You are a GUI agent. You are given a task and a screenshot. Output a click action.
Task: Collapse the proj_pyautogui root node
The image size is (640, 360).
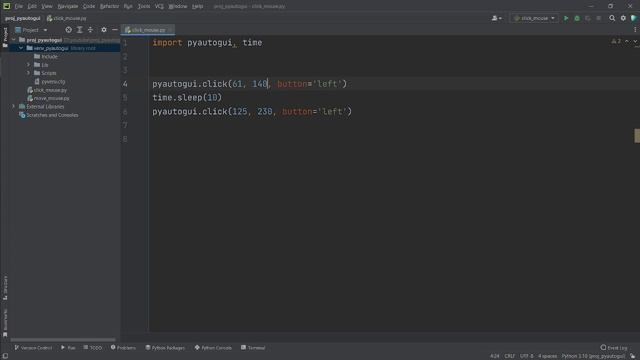coord(13,40)
